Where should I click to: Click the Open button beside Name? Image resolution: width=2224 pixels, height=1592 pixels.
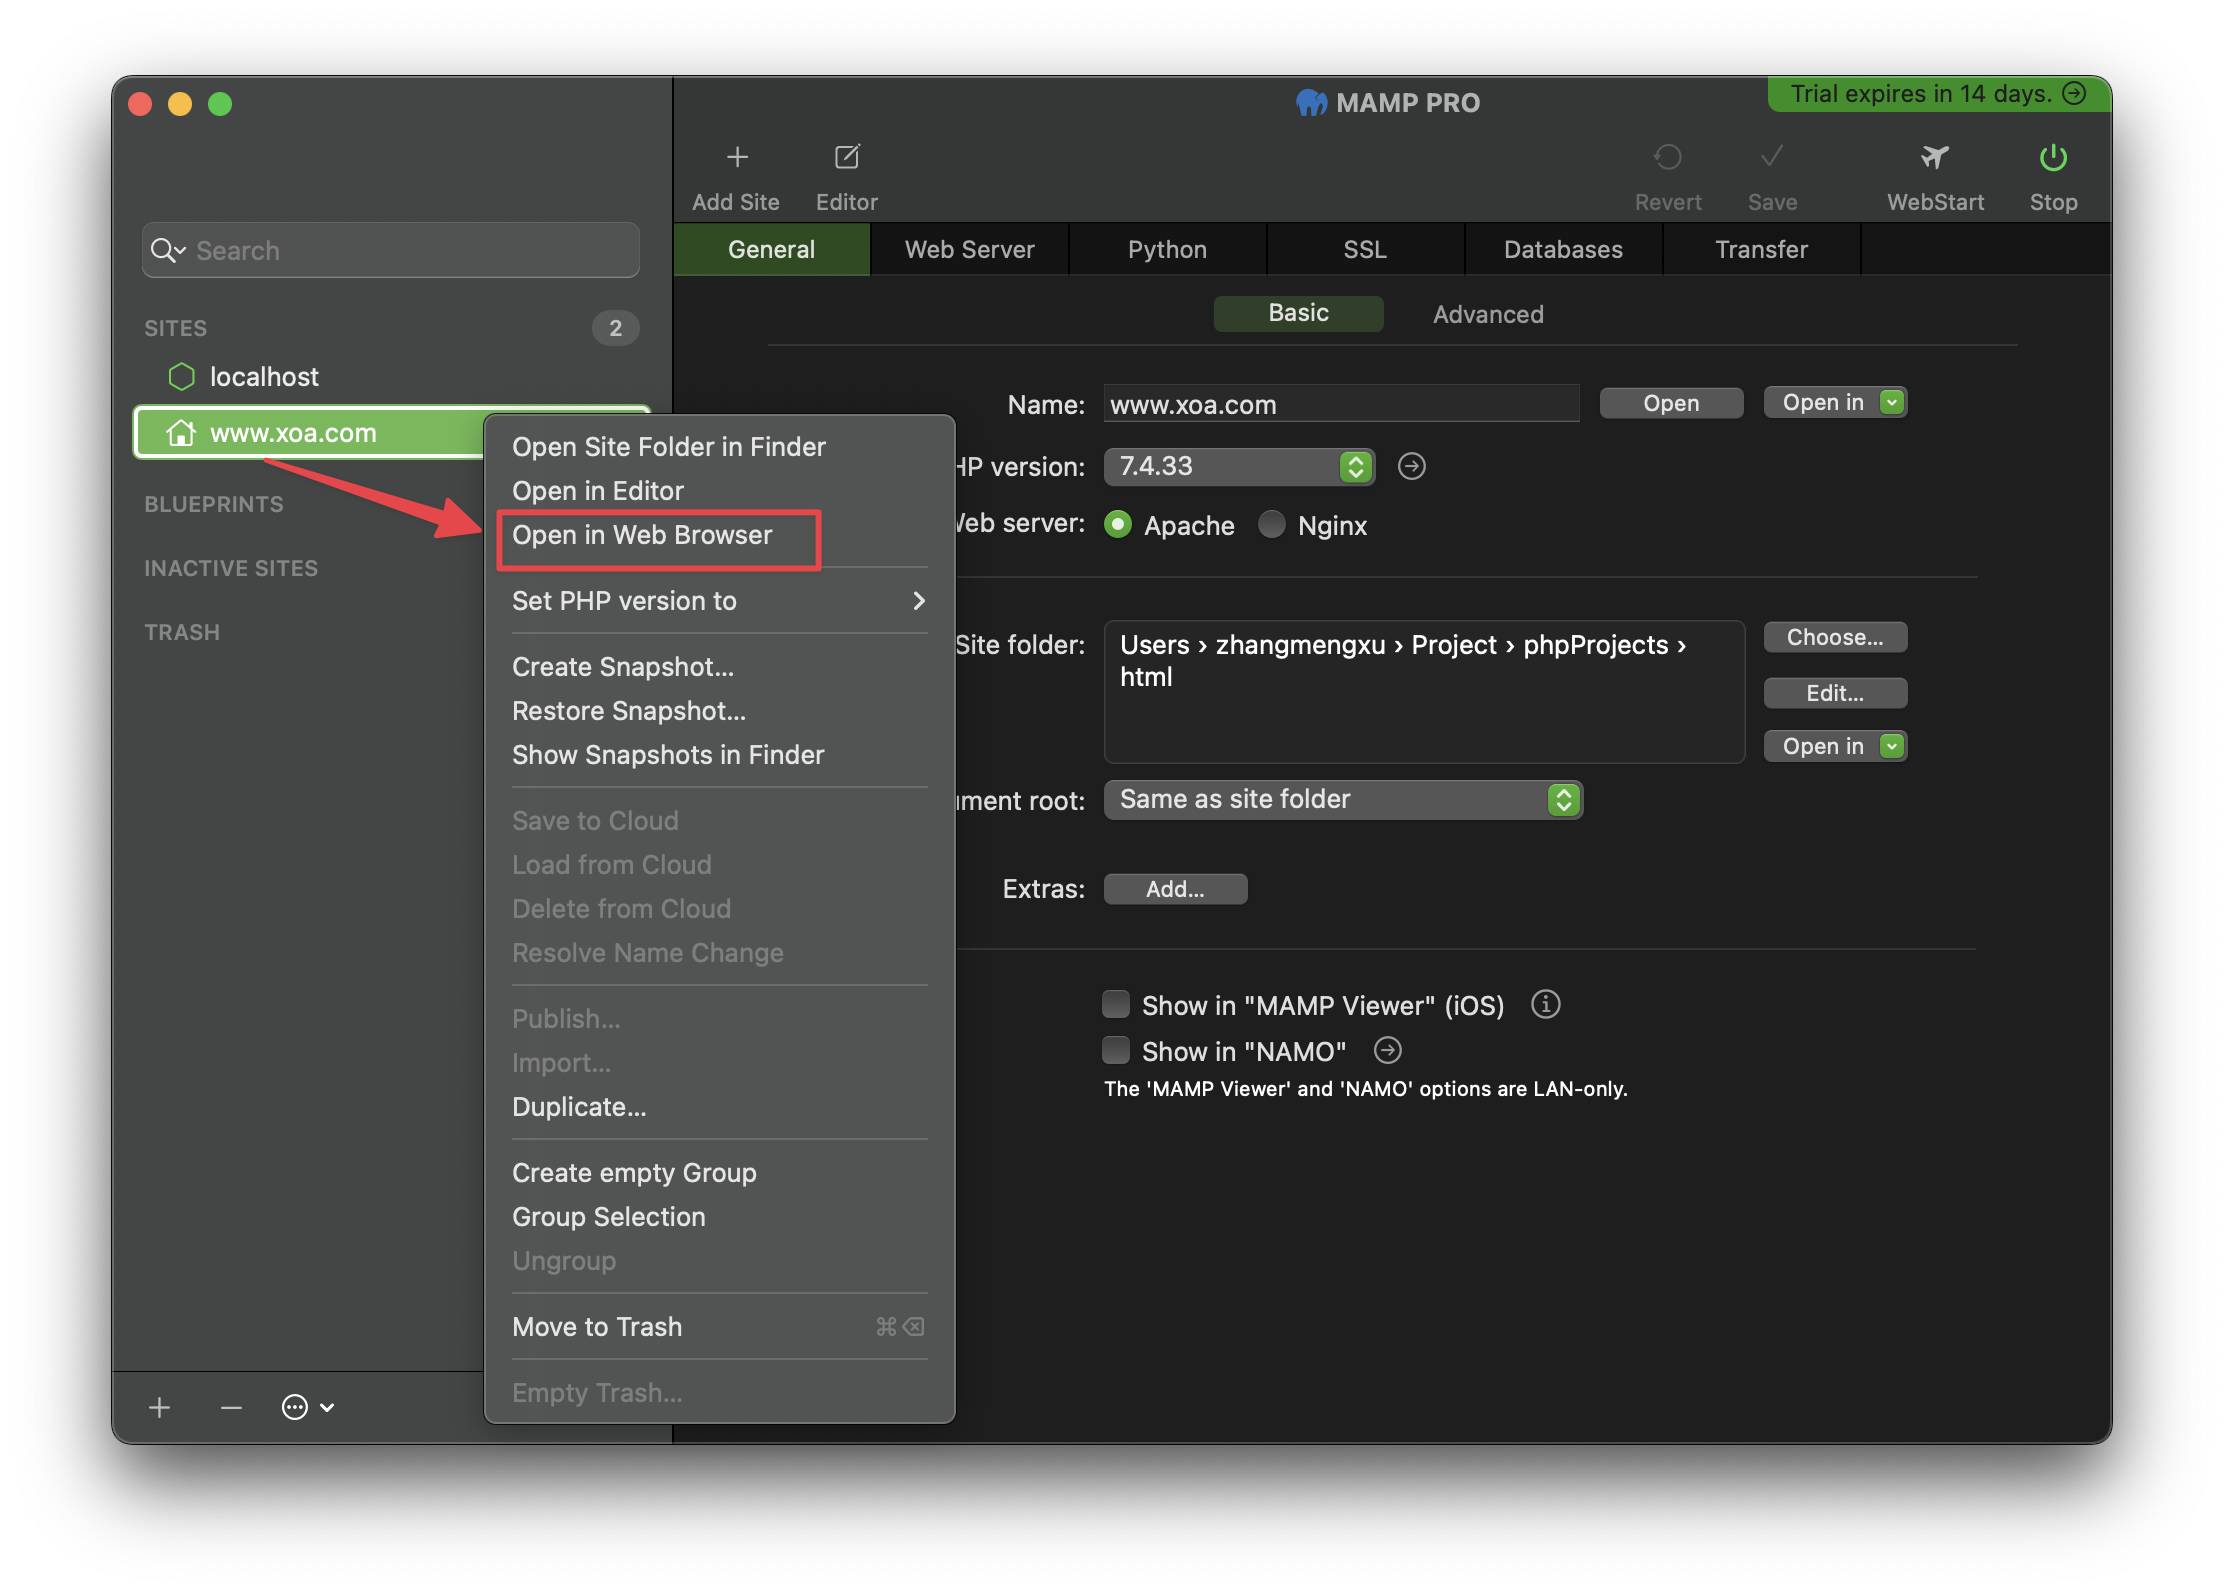1671,402
